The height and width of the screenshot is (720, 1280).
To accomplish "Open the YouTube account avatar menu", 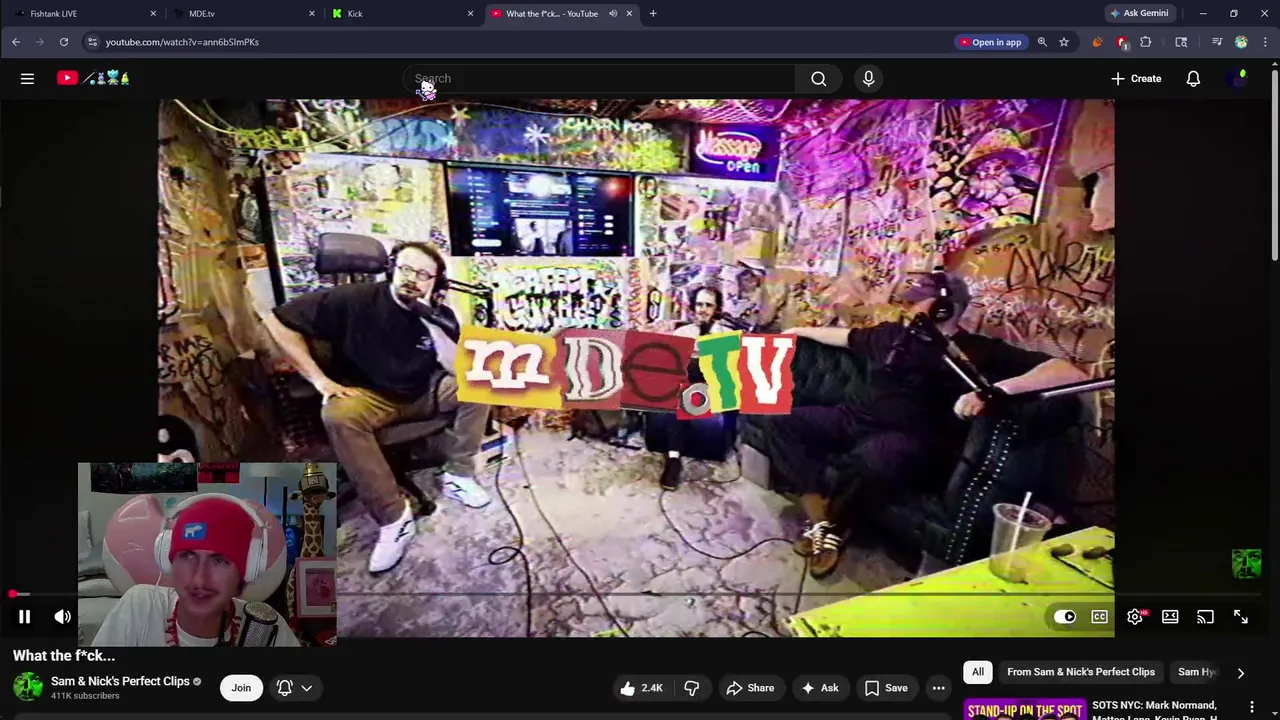I will click(x=1238, y=78).
